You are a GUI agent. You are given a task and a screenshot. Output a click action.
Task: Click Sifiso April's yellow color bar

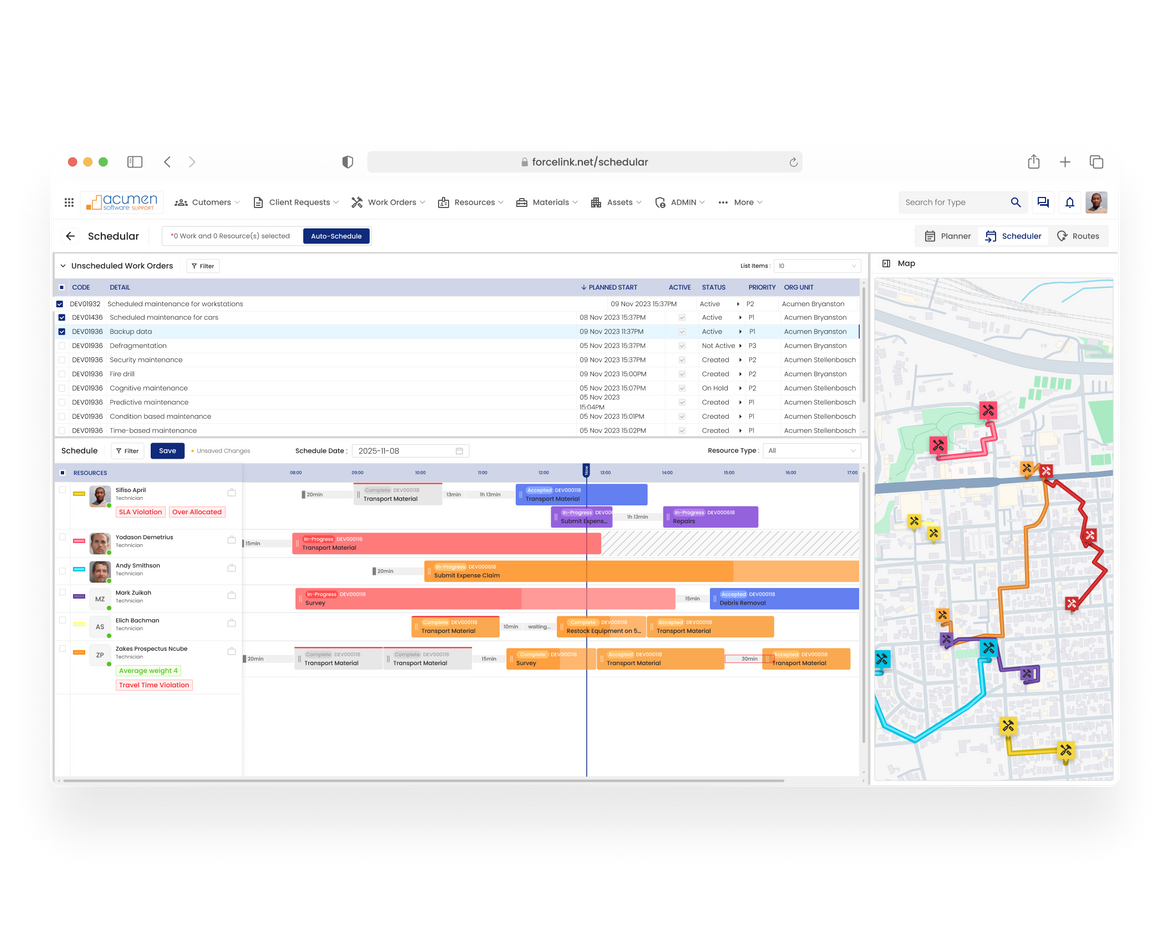(x=79, y=494)
